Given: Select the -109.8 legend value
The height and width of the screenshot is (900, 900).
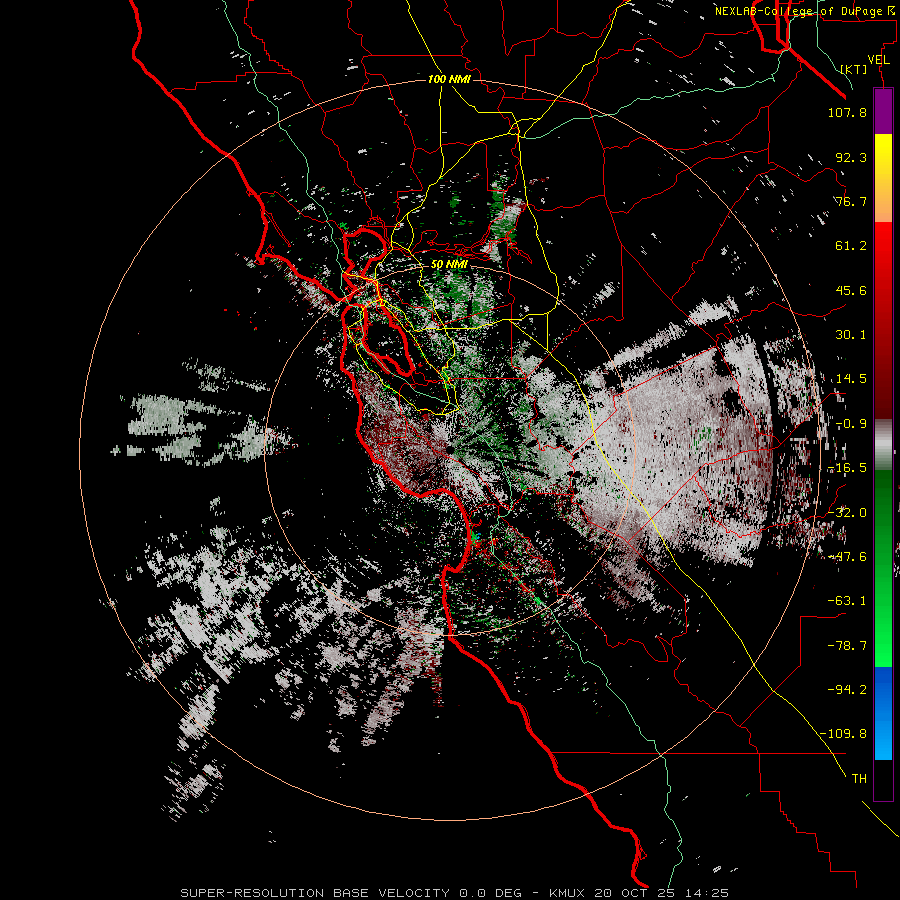Looking at the screenshot, I should 843,734.
